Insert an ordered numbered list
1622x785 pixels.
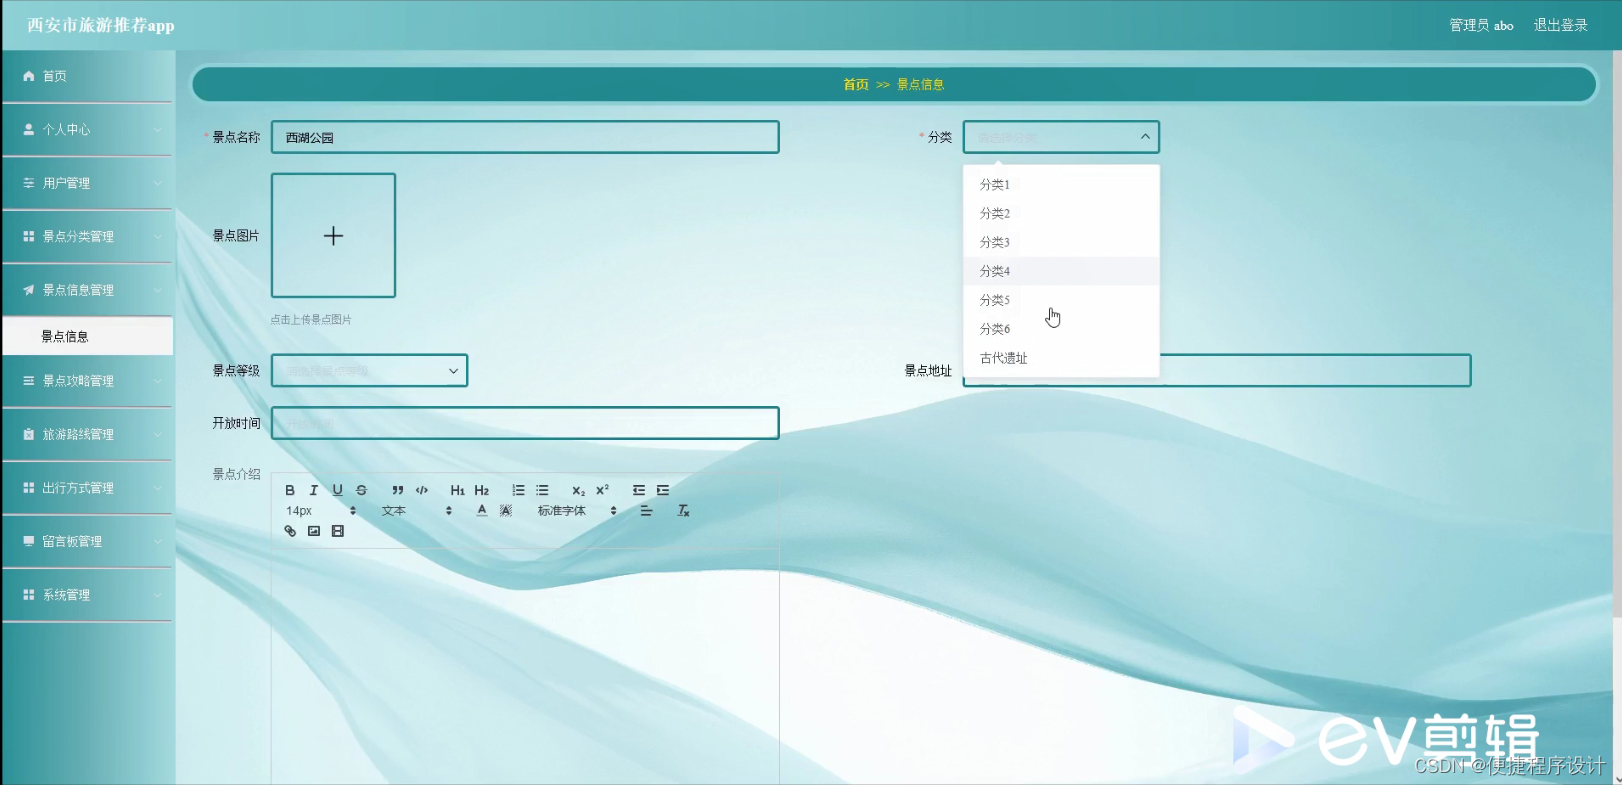coord(518,490)
